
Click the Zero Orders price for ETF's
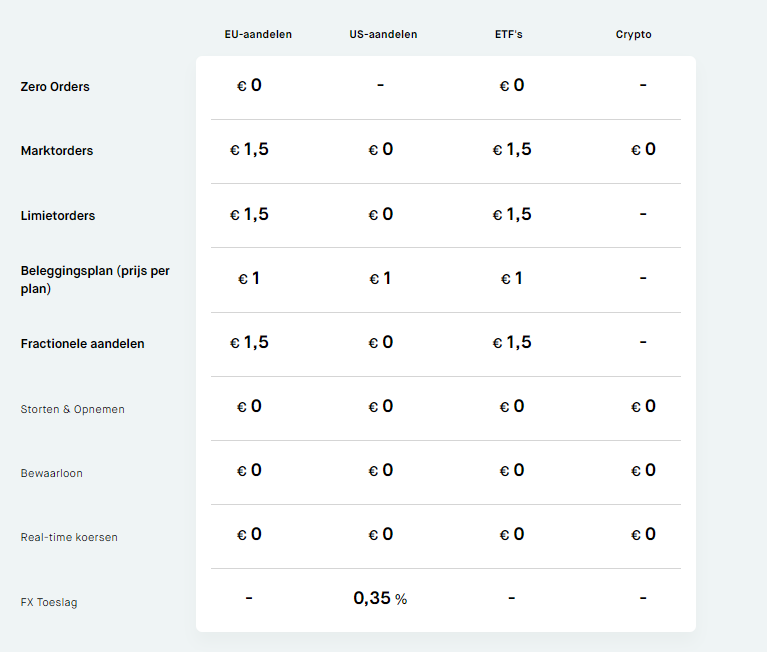(511, 86)
